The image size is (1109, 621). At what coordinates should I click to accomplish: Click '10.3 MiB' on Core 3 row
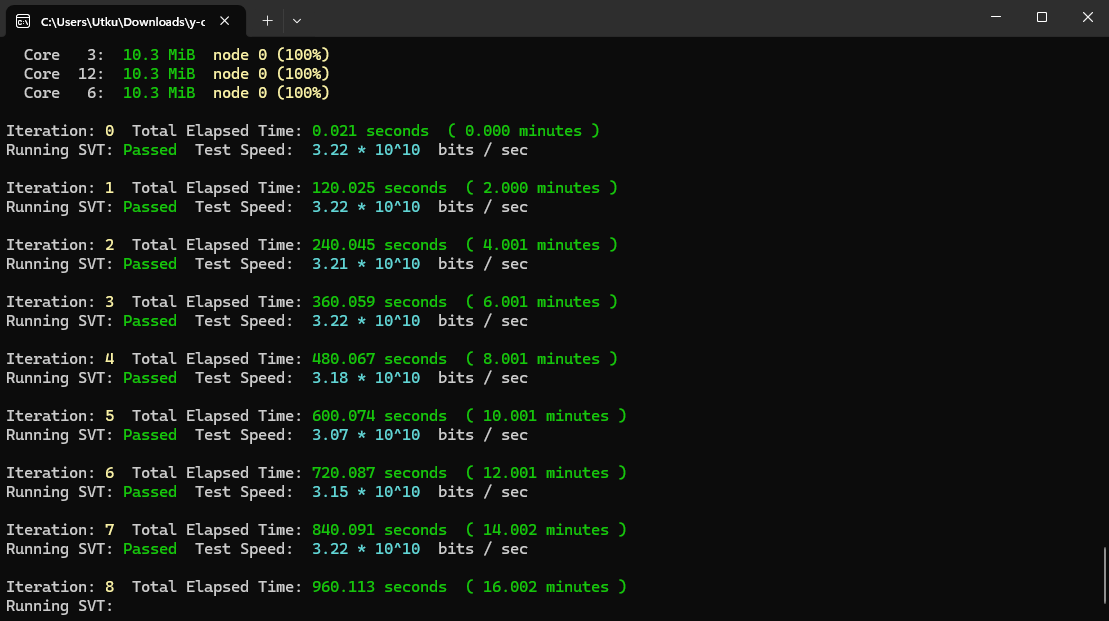tap(159, 54)
